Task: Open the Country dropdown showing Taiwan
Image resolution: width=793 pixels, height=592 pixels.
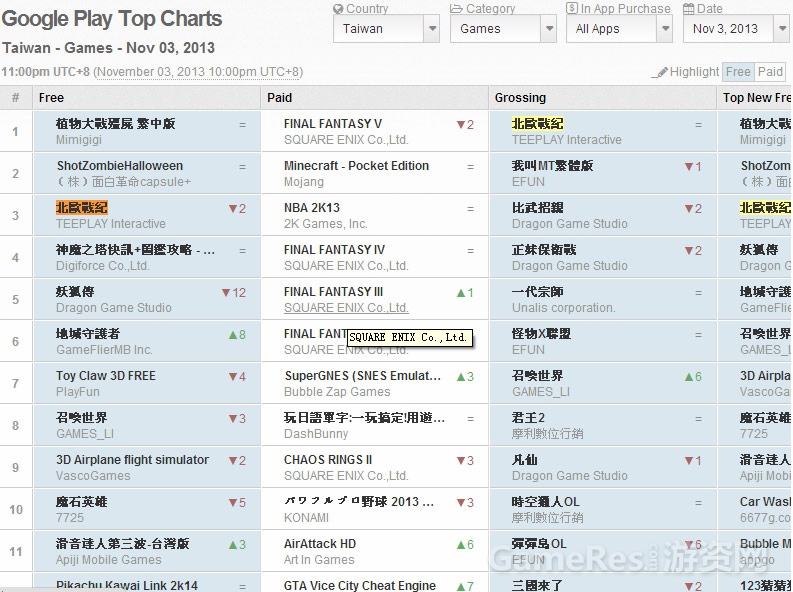Action: [386, 28]
